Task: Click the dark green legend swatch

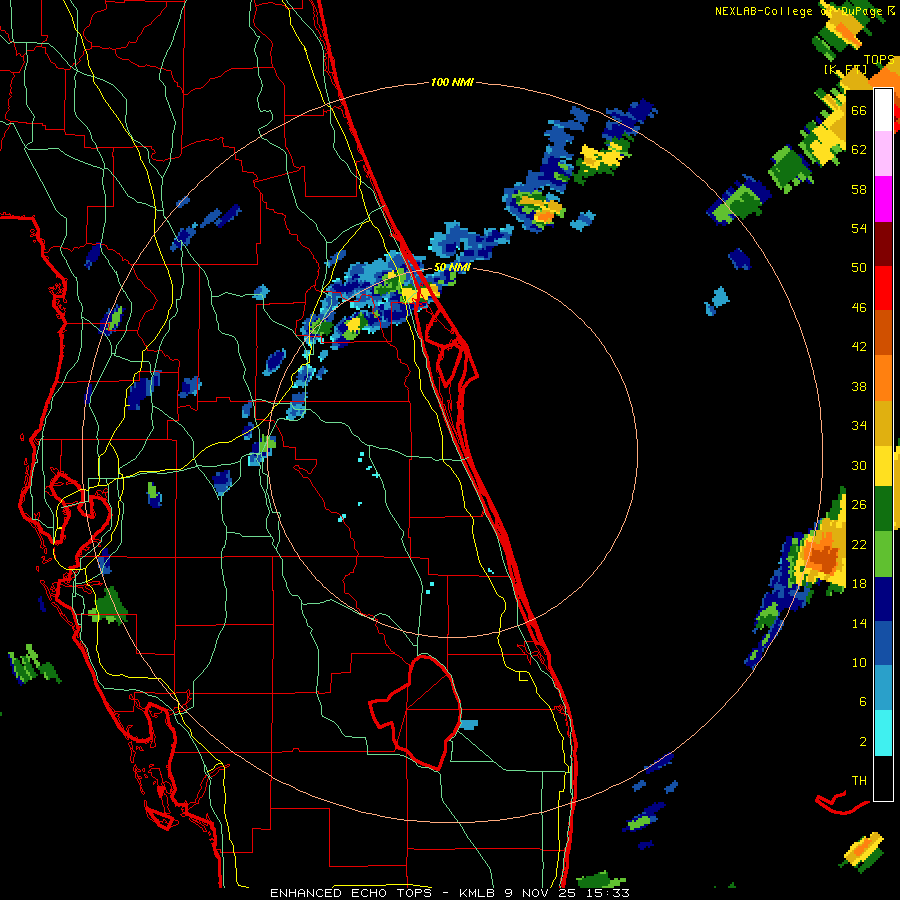Action: pos(883,509)
